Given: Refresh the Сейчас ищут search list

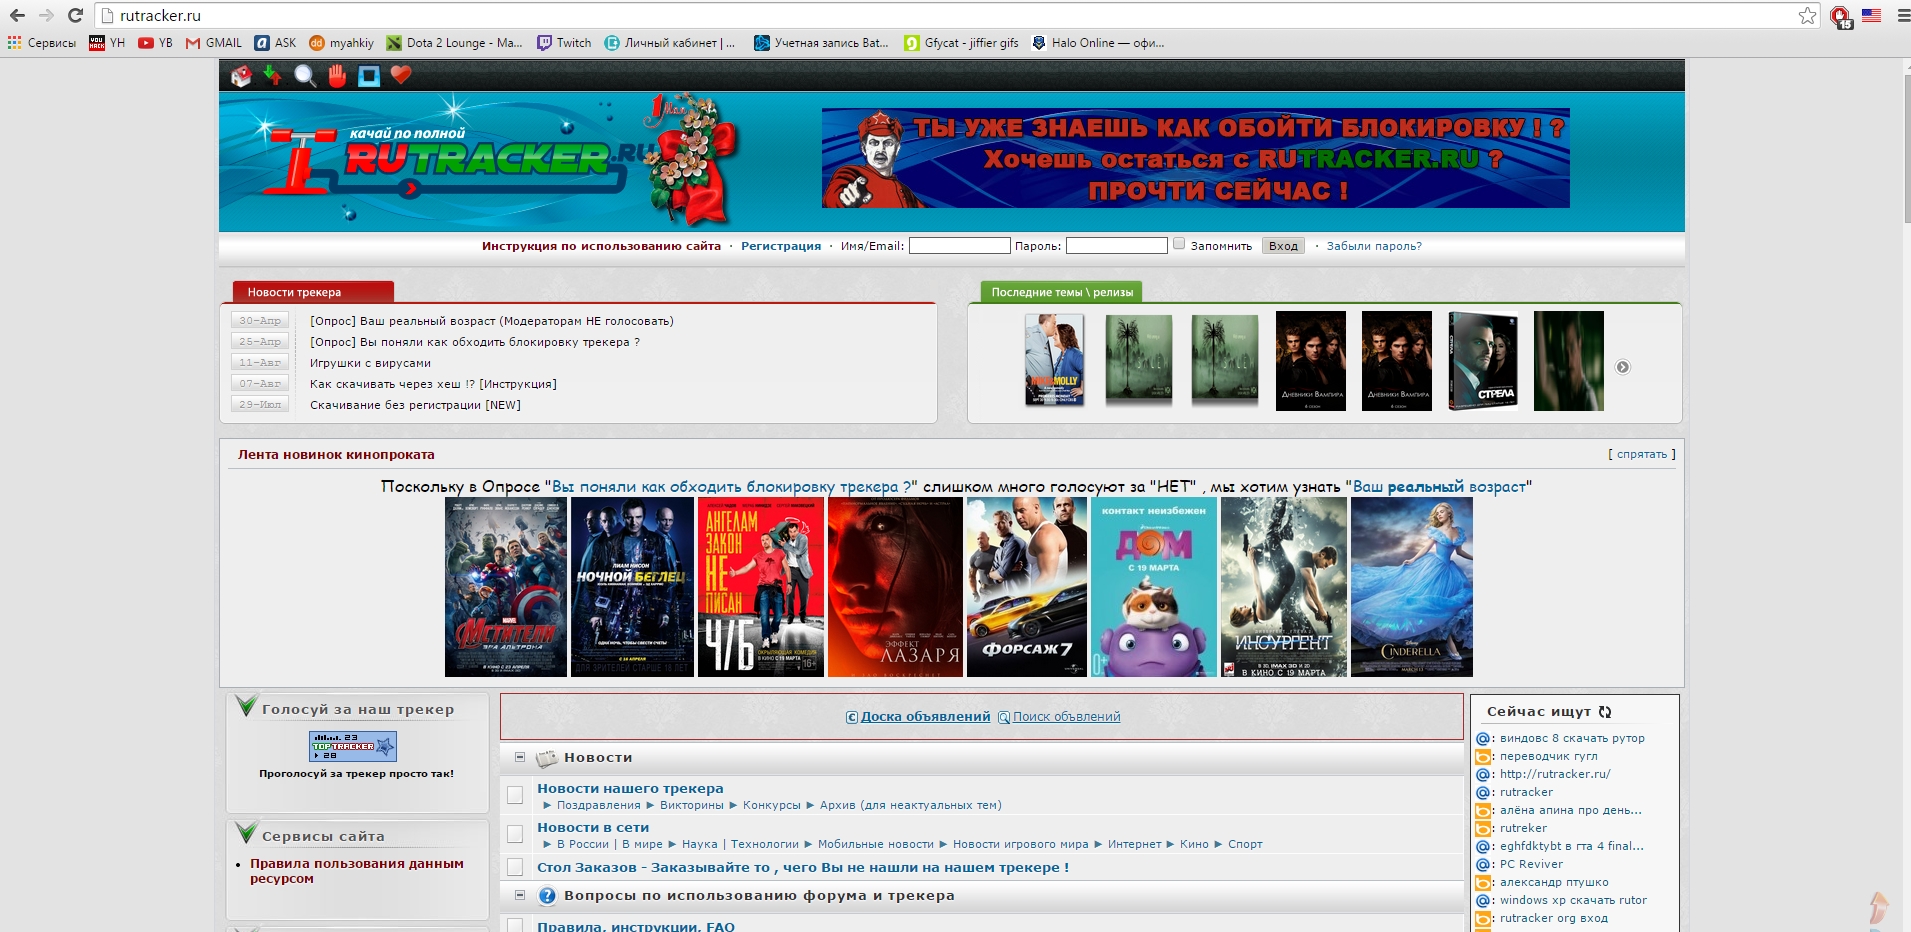Looking at the screenshot, I should tap(1605, 712).
